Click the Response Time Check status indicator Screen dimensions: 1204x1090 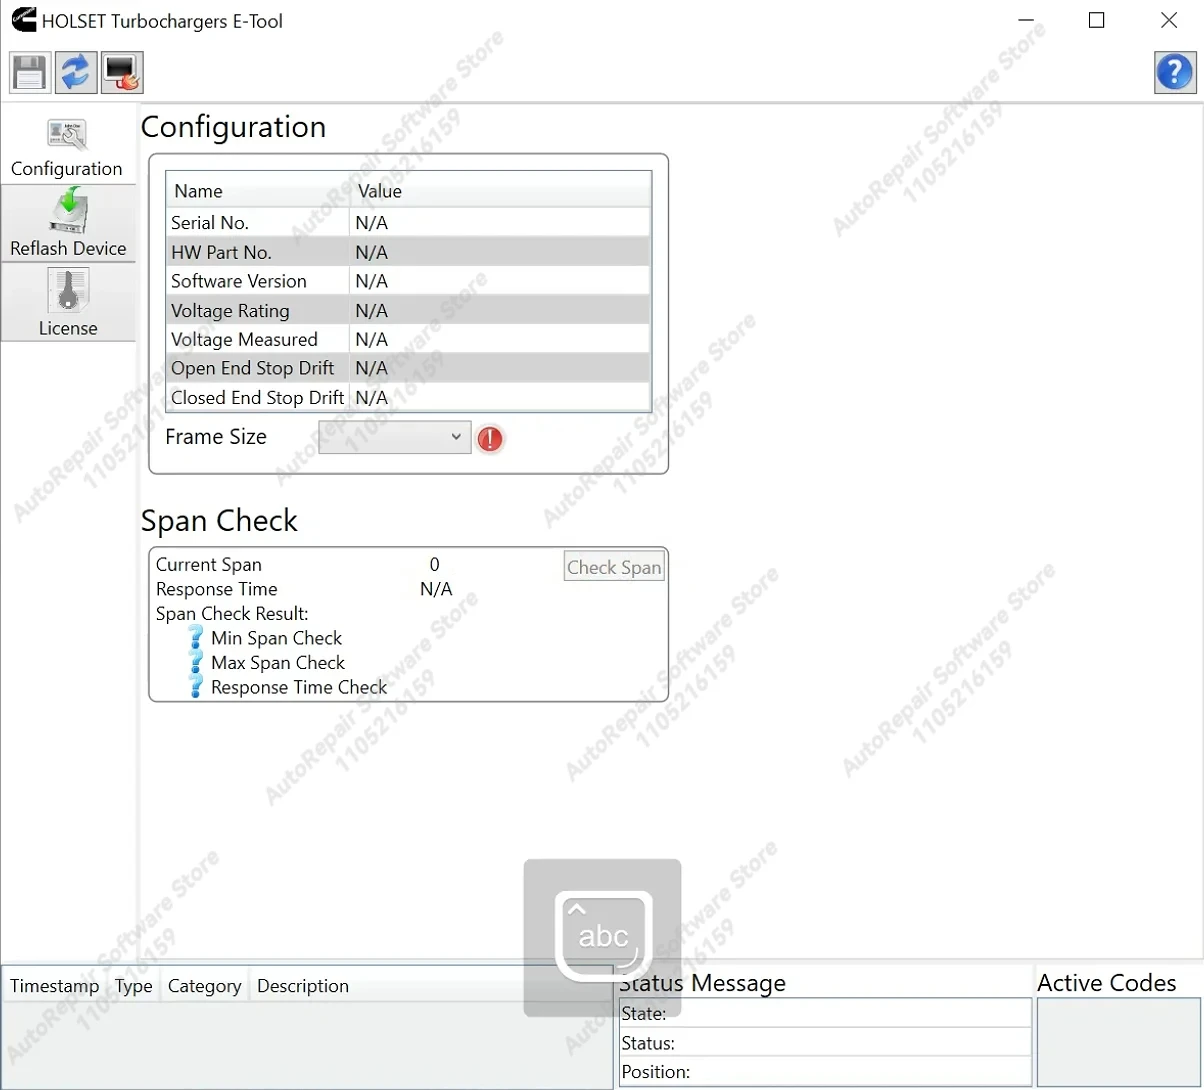pos(196,688)
